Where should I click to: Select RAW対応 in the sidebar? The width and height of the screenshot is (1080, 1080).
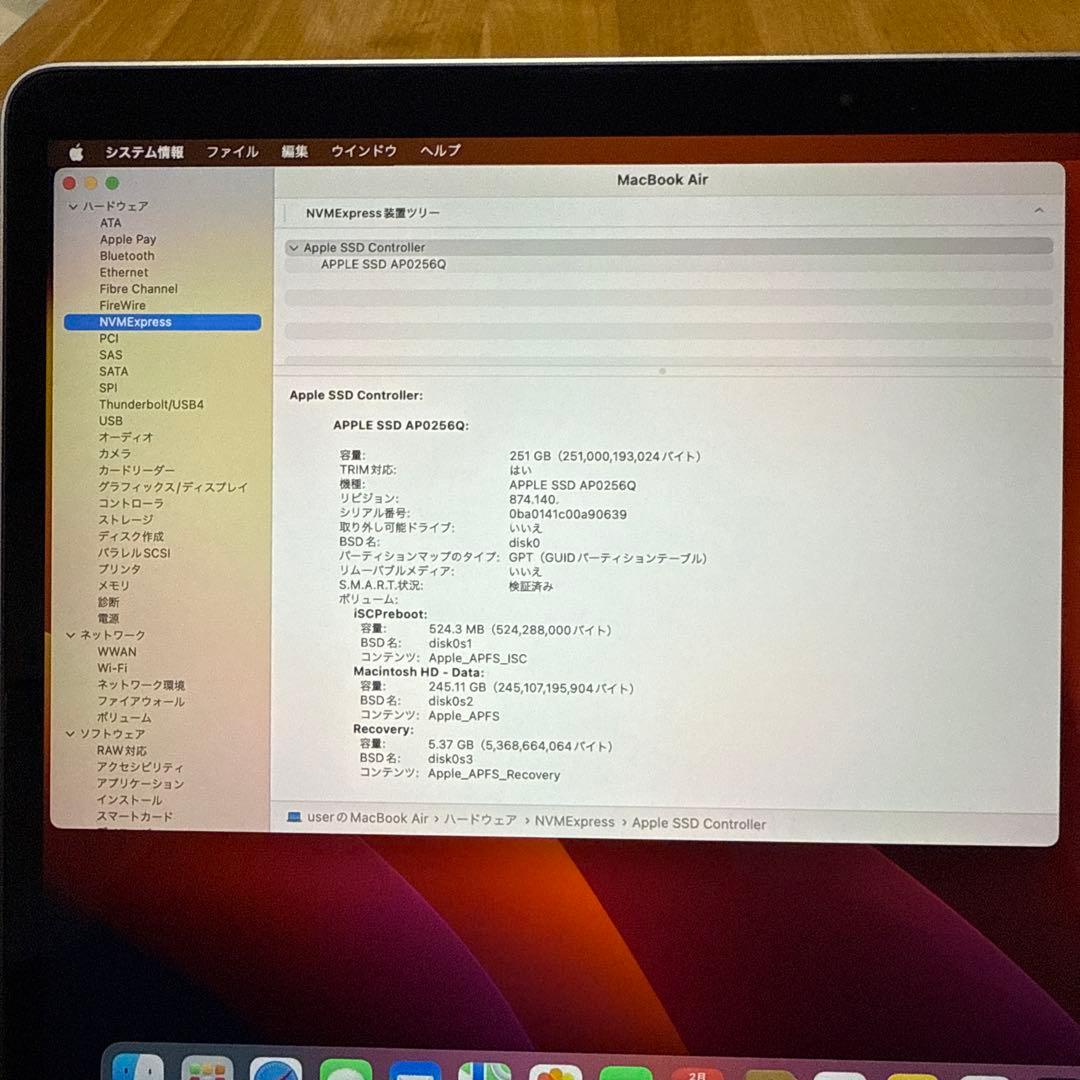tap(121, 751)
